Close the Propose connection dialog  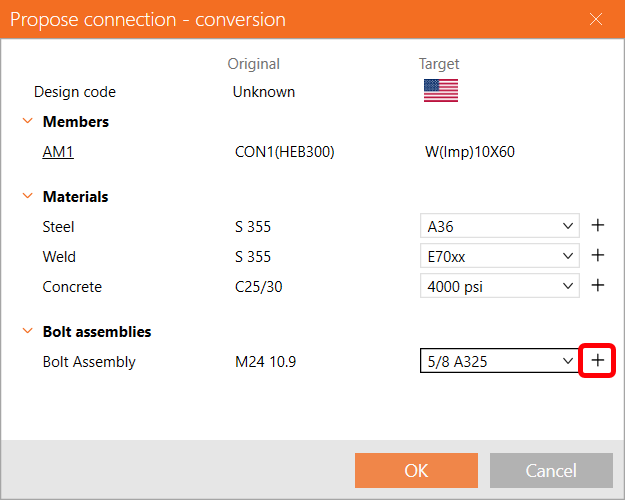(596, 19)
